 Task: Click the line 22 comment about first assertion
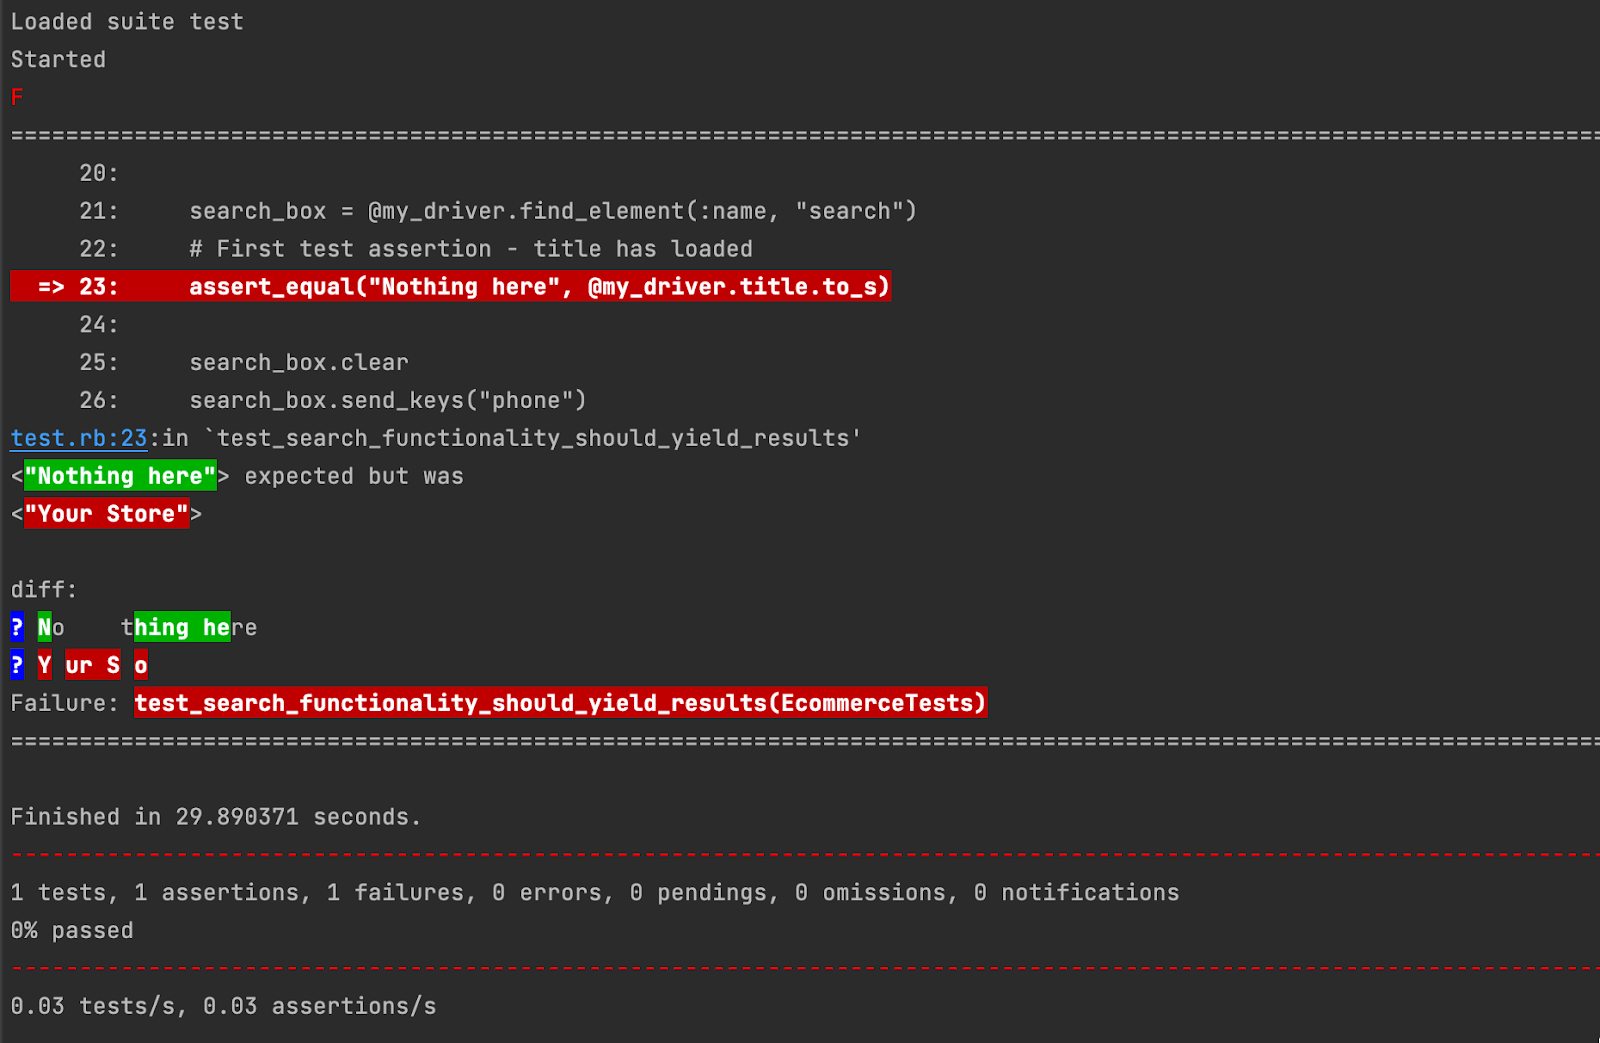pos(470,249)
